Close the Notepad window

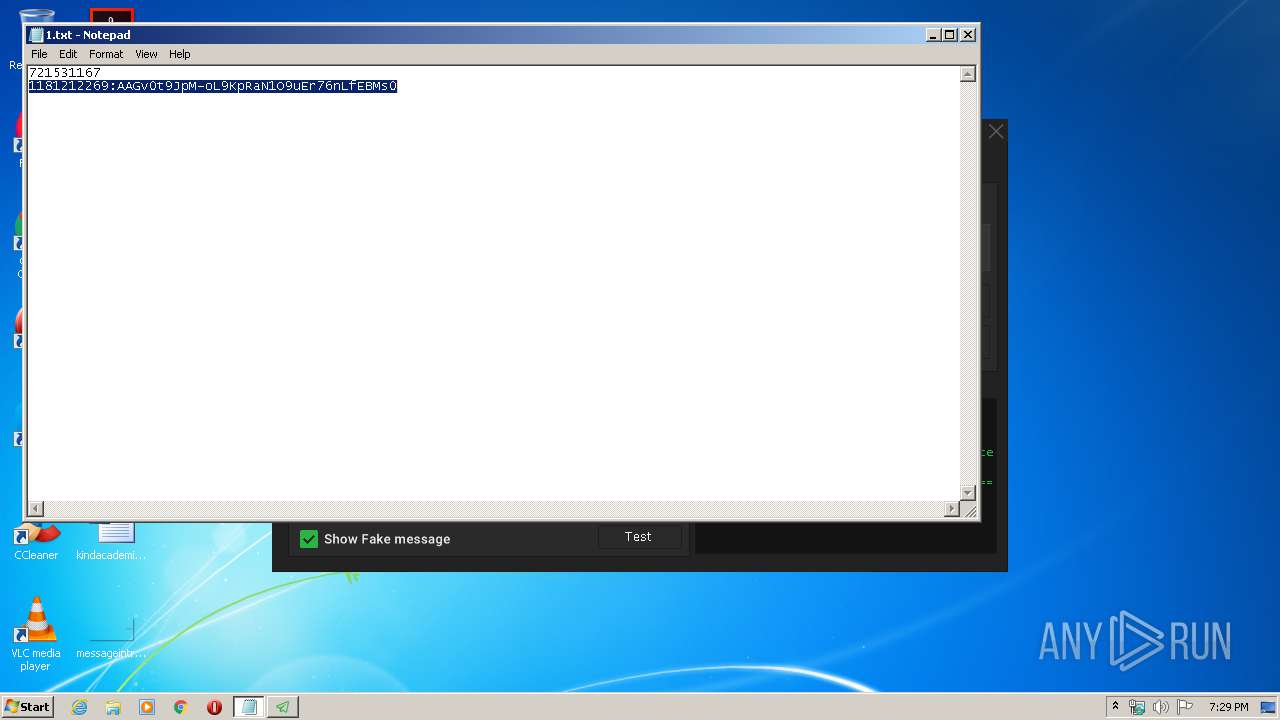[967, 34]
